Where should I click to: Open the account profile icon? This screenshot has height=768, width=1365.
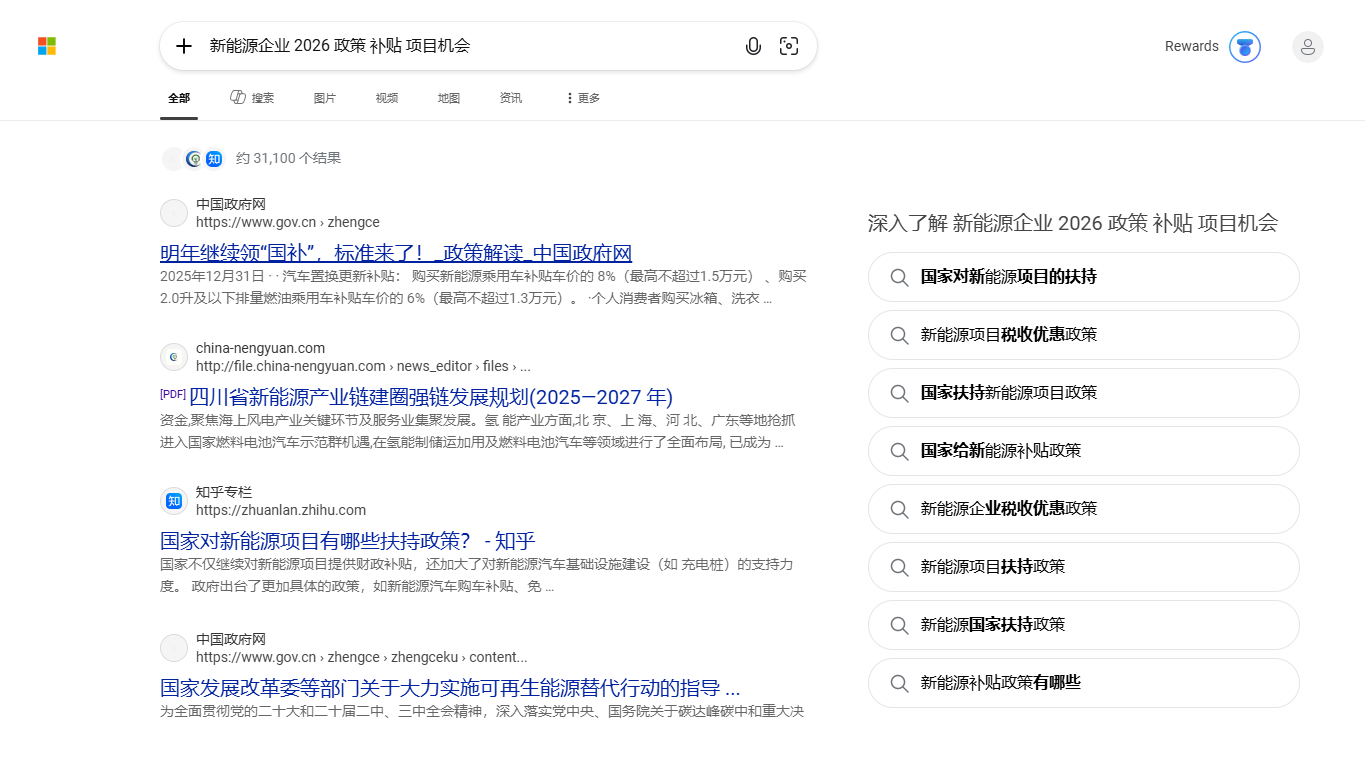click(x=1308, y=46)
